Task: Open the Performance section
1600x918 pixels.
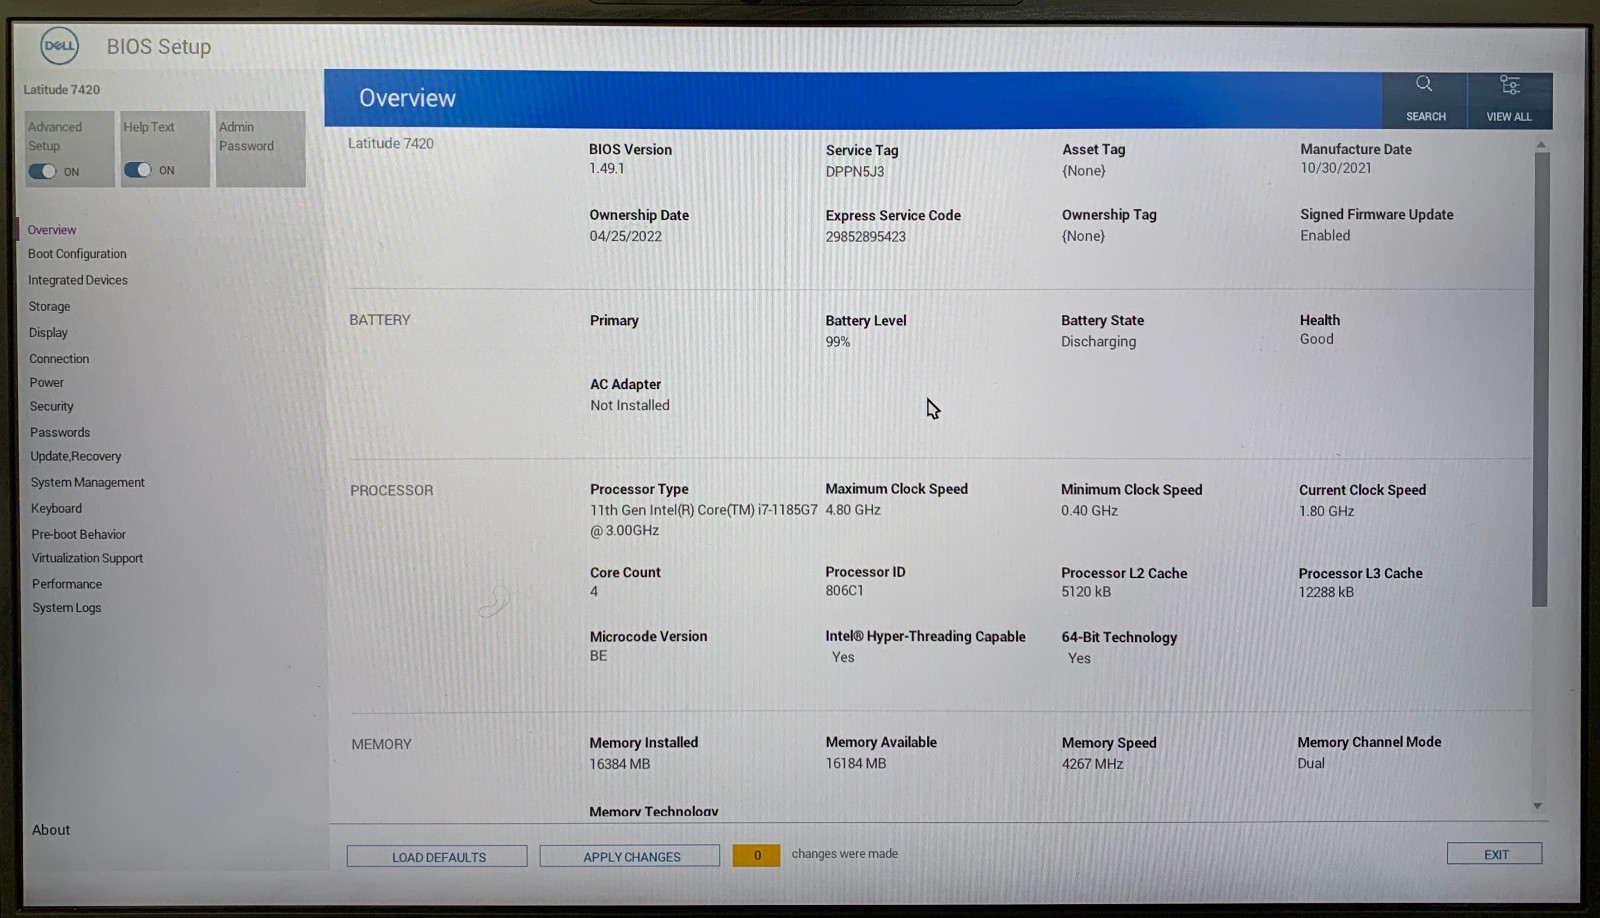Action: coord(67,584)
